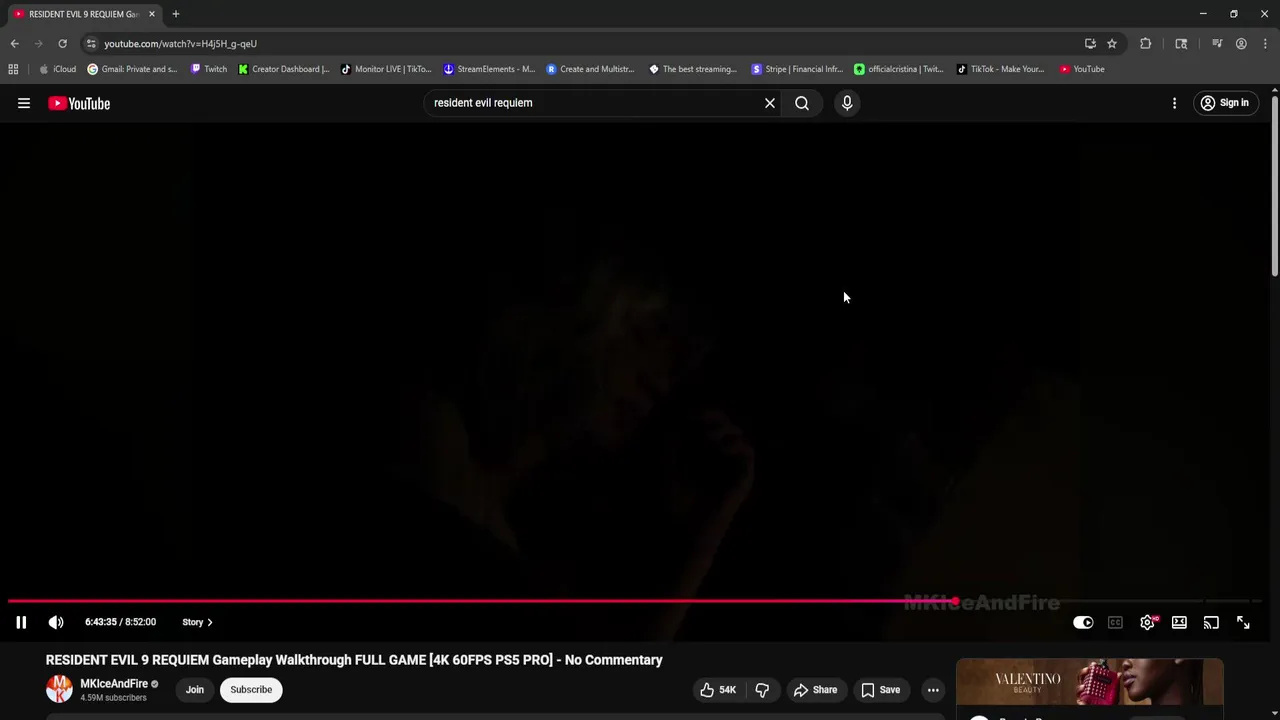
Task: Open the MKIceAndFire channel avatar
Action: (x=59, y=689)
